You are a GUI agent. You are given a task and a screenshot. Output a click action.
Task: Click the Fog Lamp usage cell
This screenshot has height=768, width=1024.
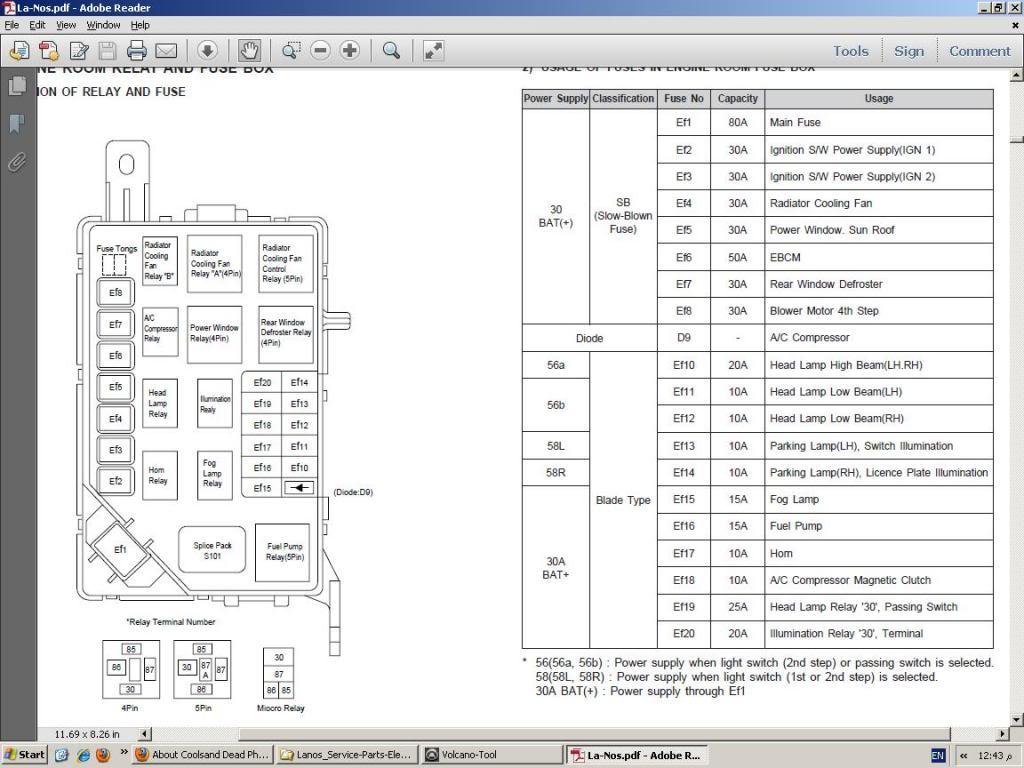click(x=879, y=499)
